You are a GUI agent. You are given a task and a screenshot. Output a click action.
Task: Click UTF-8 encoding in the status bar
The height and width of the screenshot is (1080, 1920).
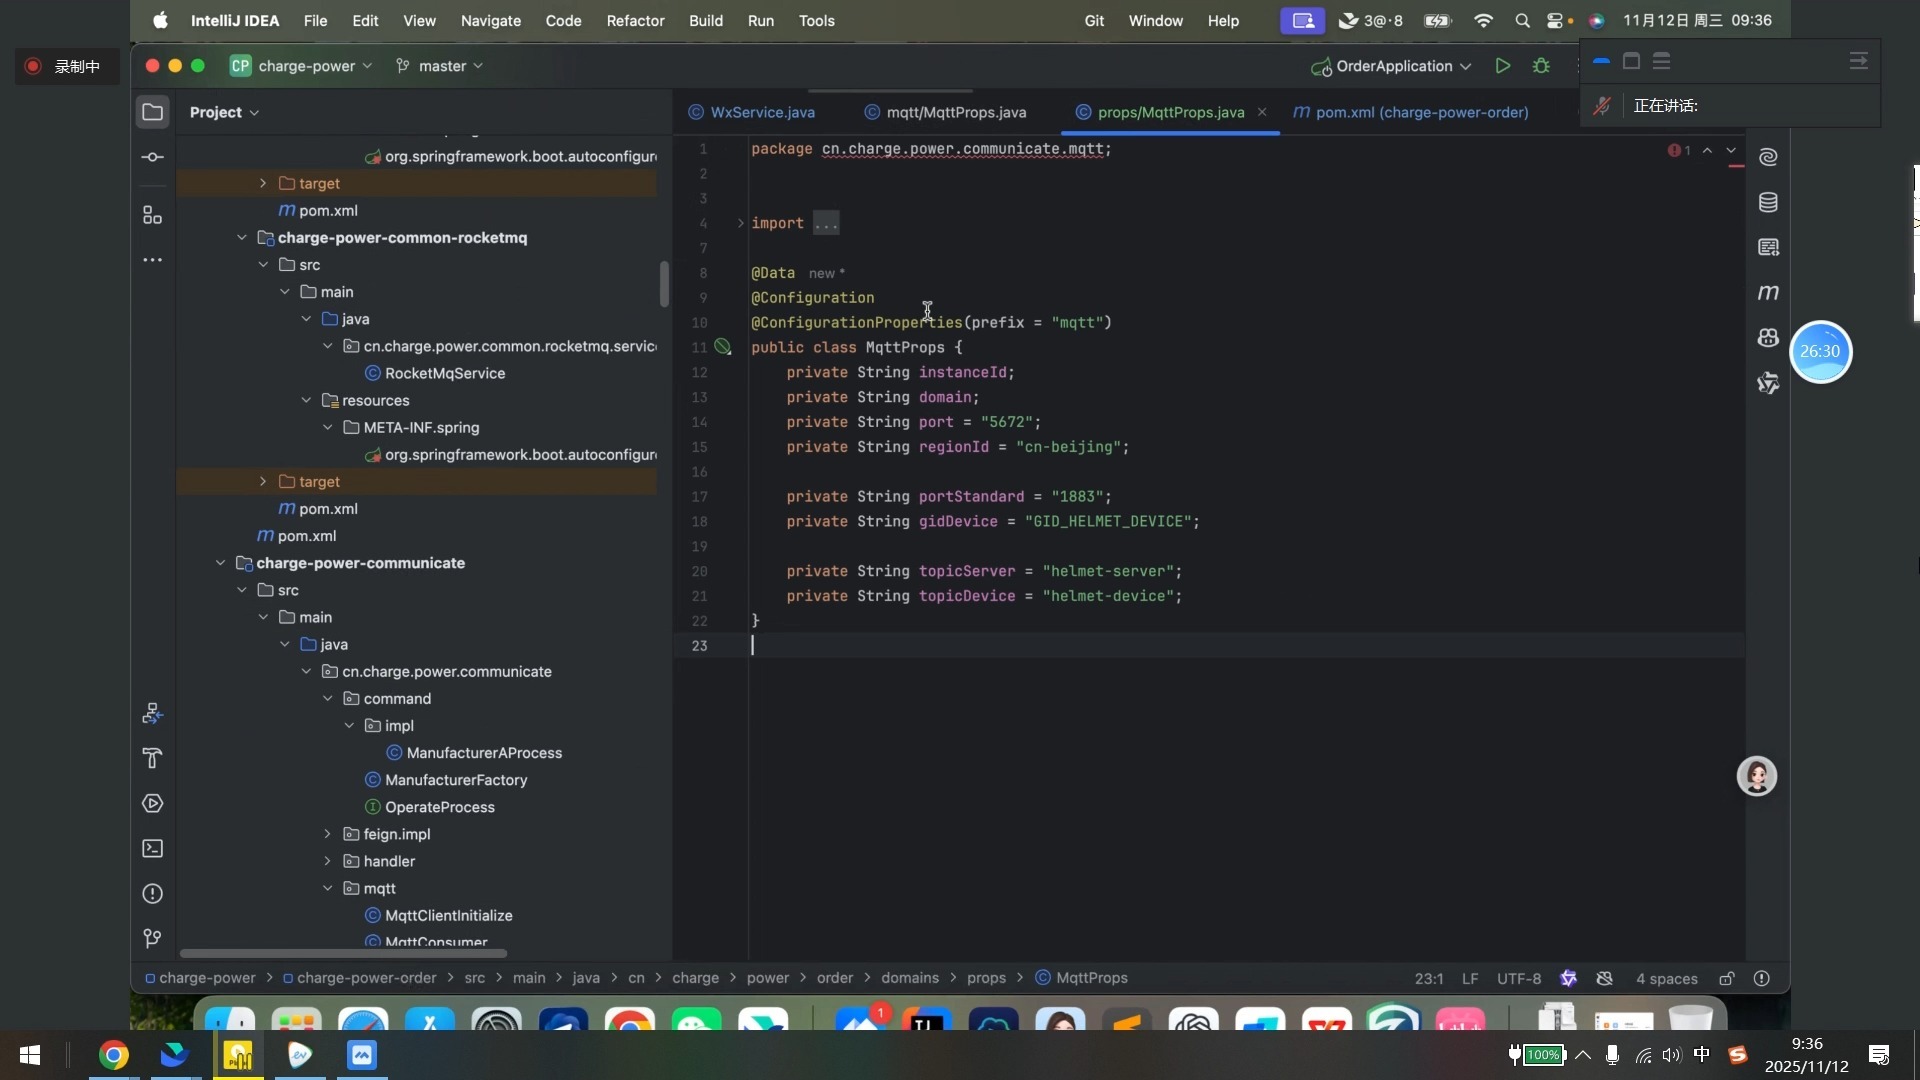click(1518, 979)
